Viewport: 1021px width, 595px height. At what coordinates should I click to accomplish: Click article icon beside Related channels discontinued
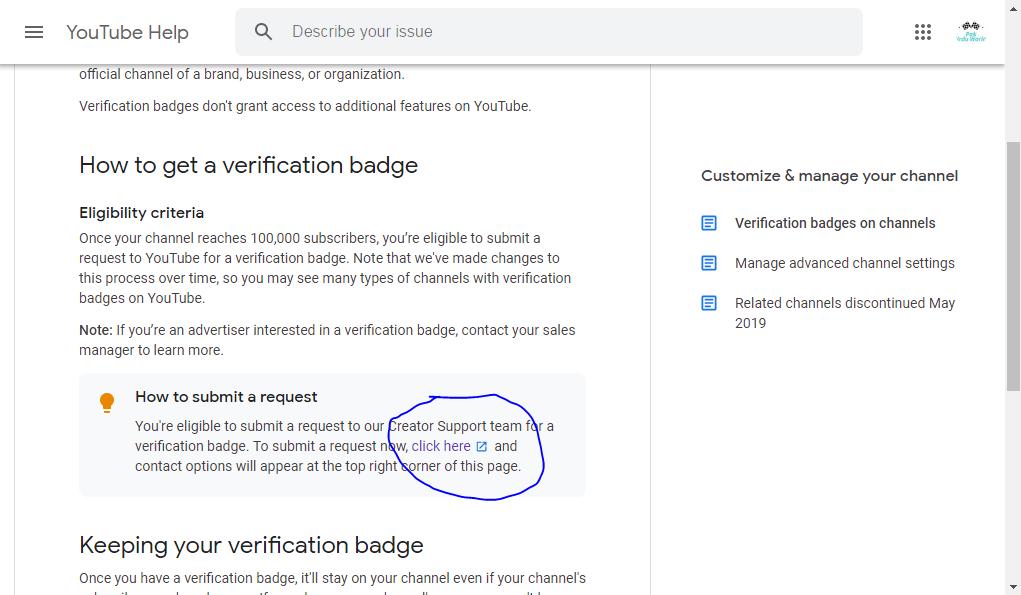(709, 303)
